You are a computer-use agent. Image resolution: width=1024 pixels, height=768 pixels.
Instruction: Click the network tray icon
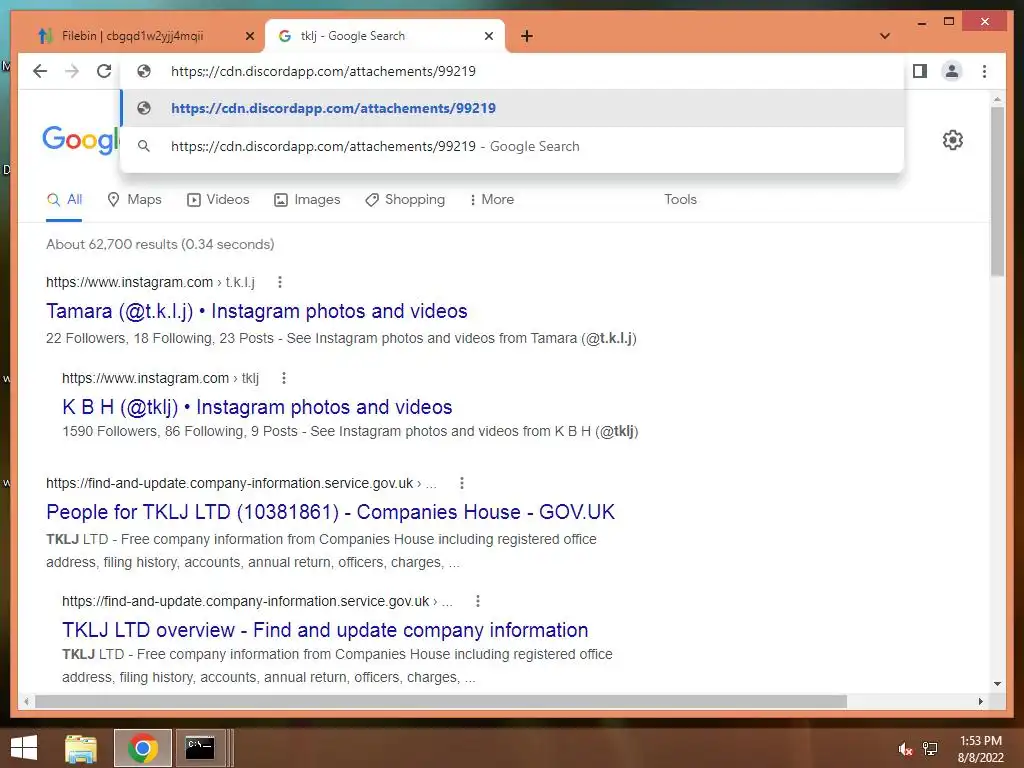pos(930,749)
